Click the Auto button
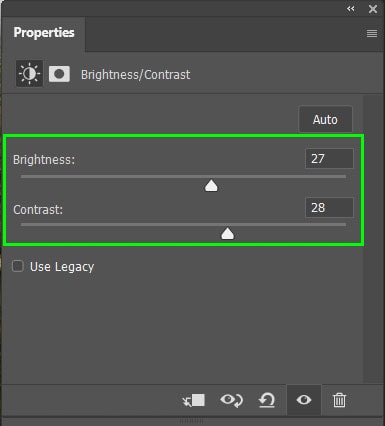 325,119
